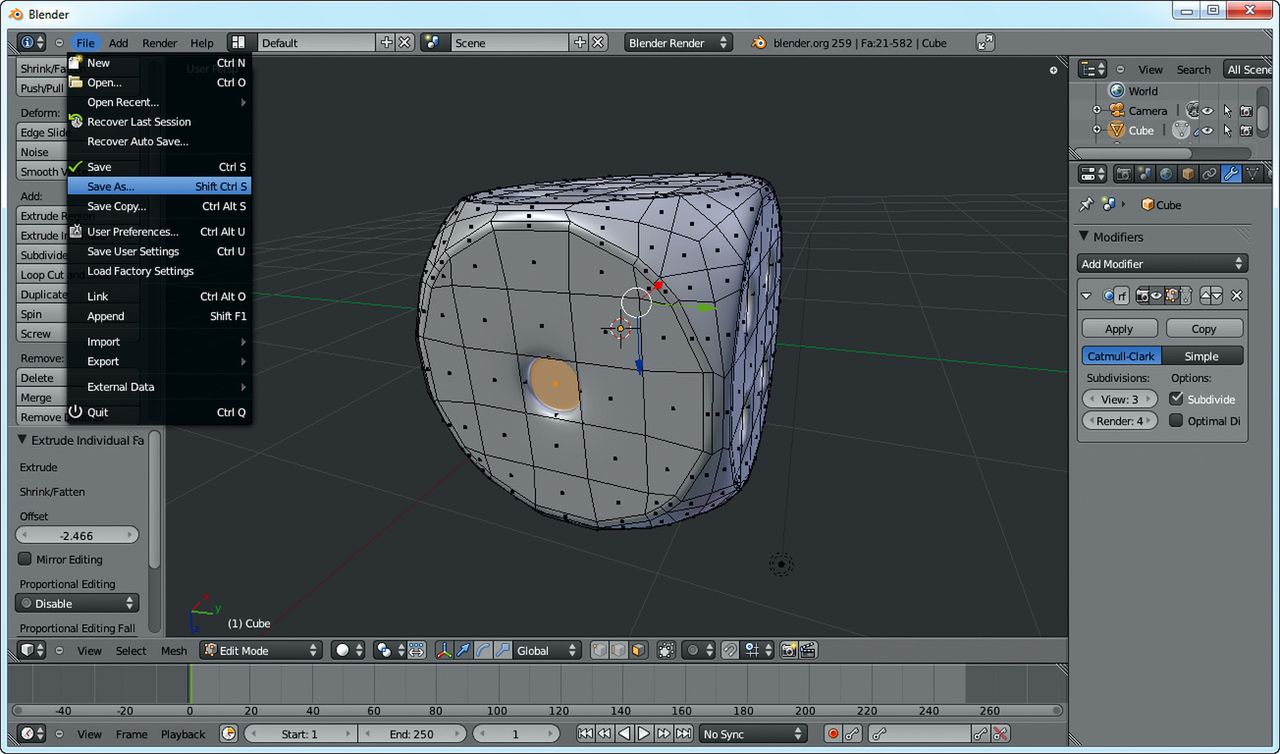This screenshot has width=1280, height=754.
Task: Click the play animation forward button
Action: point(644,734)
